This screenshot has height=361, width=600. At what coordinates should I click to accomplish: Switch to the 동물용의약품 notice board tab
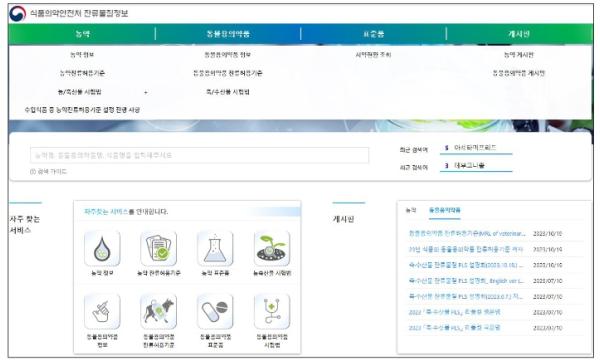tap(445, 210)
